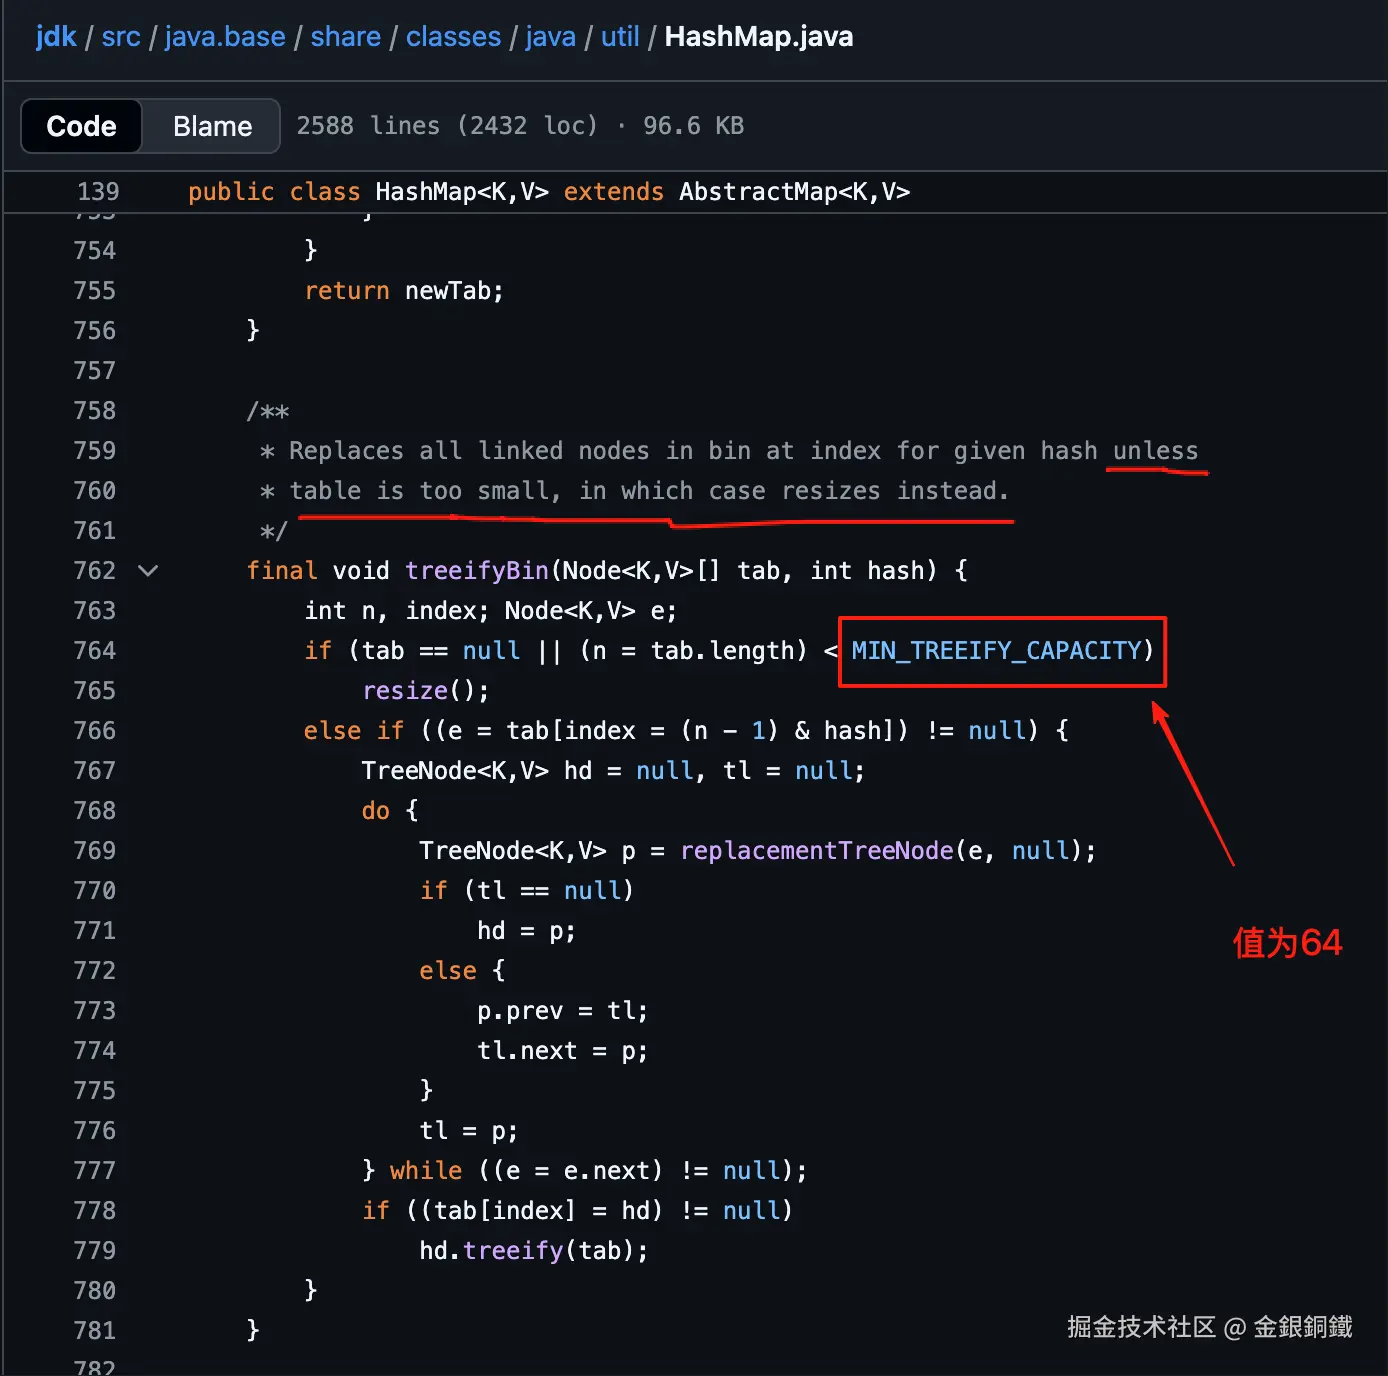Open the share breadcrumb link
This screenshot has width=1388, height=1376.
coord(346,37)
